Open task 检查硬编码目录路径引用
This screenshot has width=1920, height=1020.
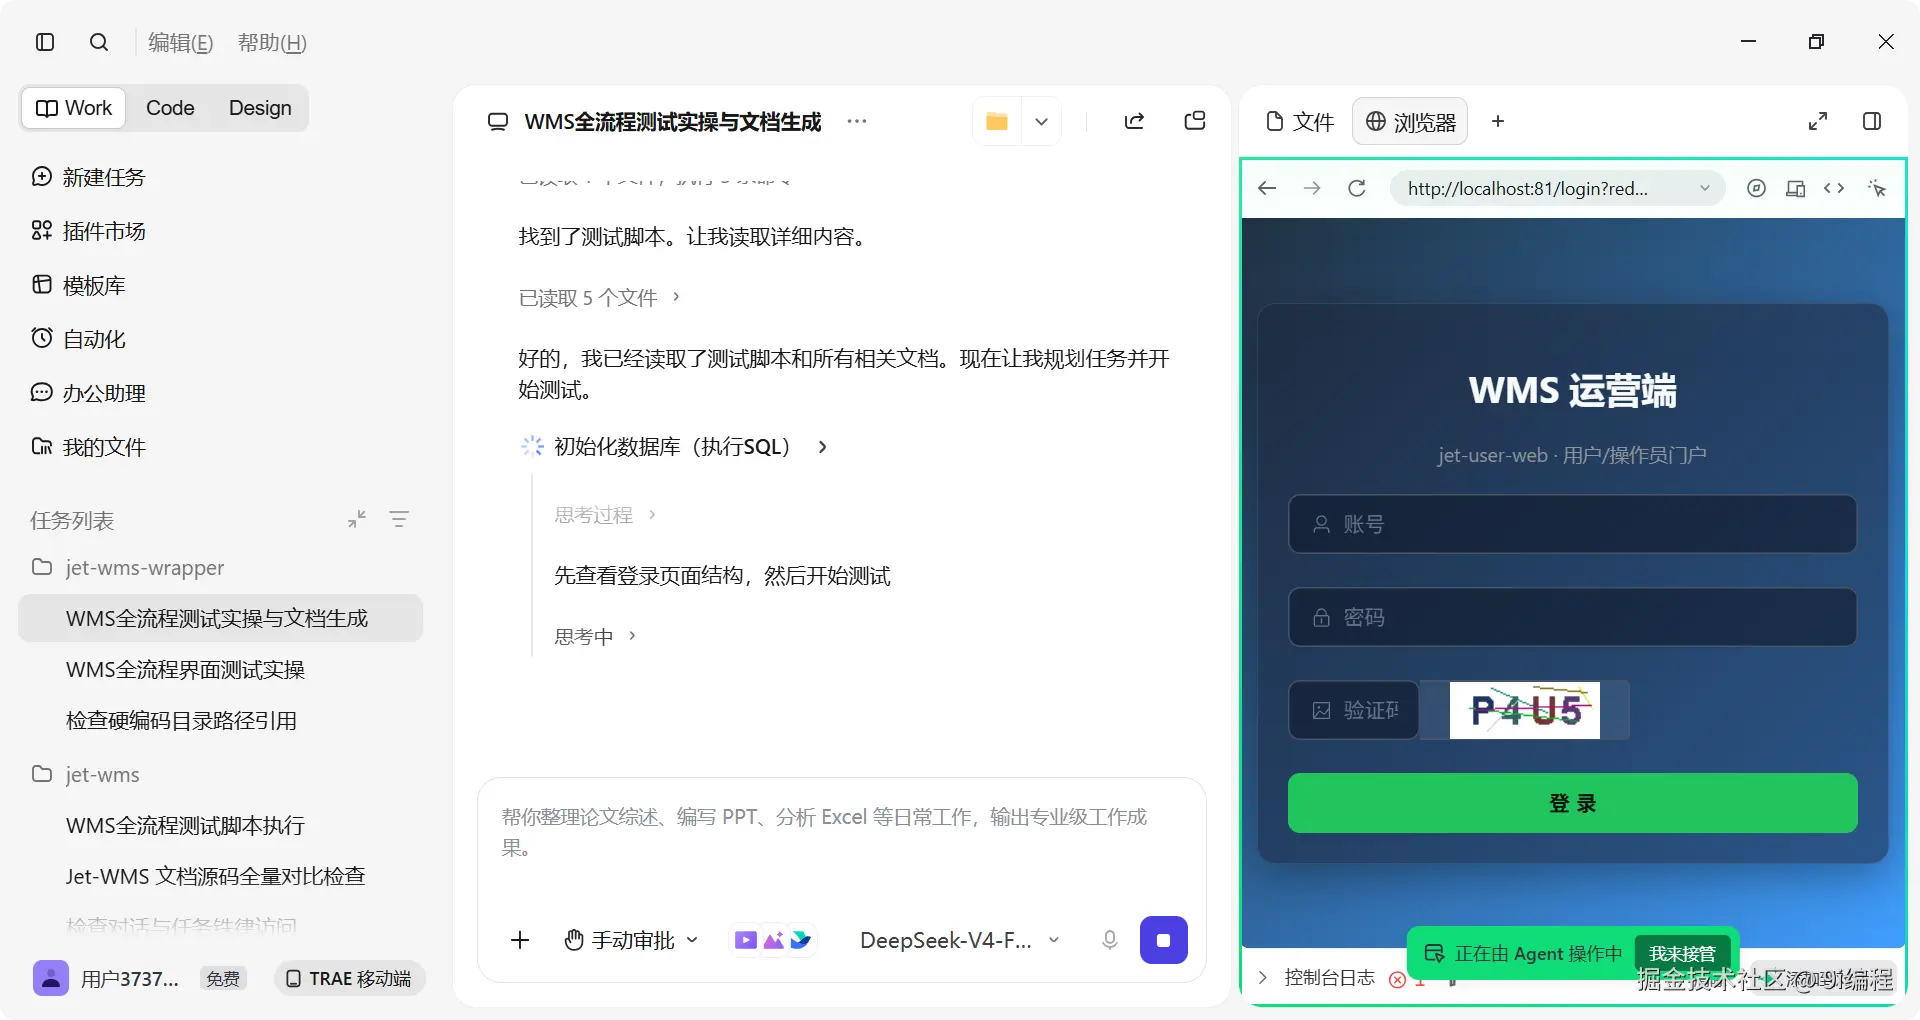[x=181, y=720]
